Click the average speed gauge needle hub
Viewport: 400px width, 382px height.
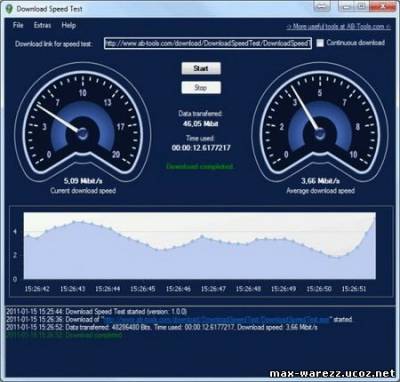click(319, 133)
